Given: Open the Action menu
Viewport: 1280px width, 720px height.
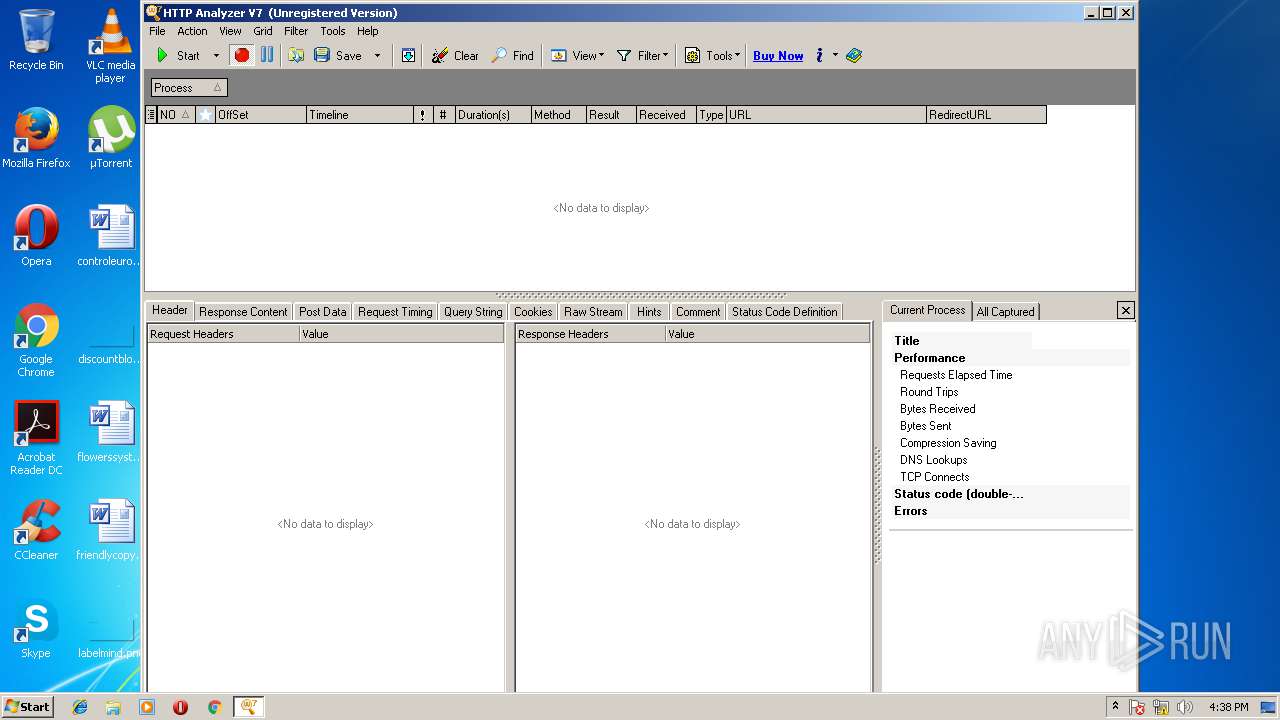Looking at the screenshot, I should coord(192,31).
